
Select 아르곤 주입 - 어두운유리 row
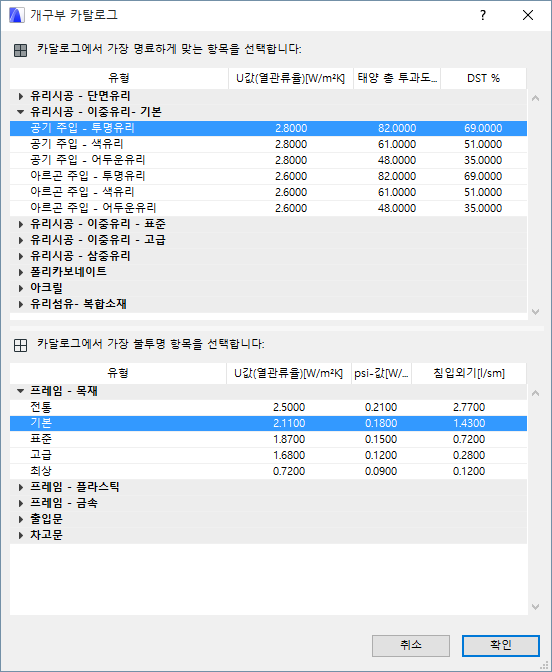click(268, 208)
